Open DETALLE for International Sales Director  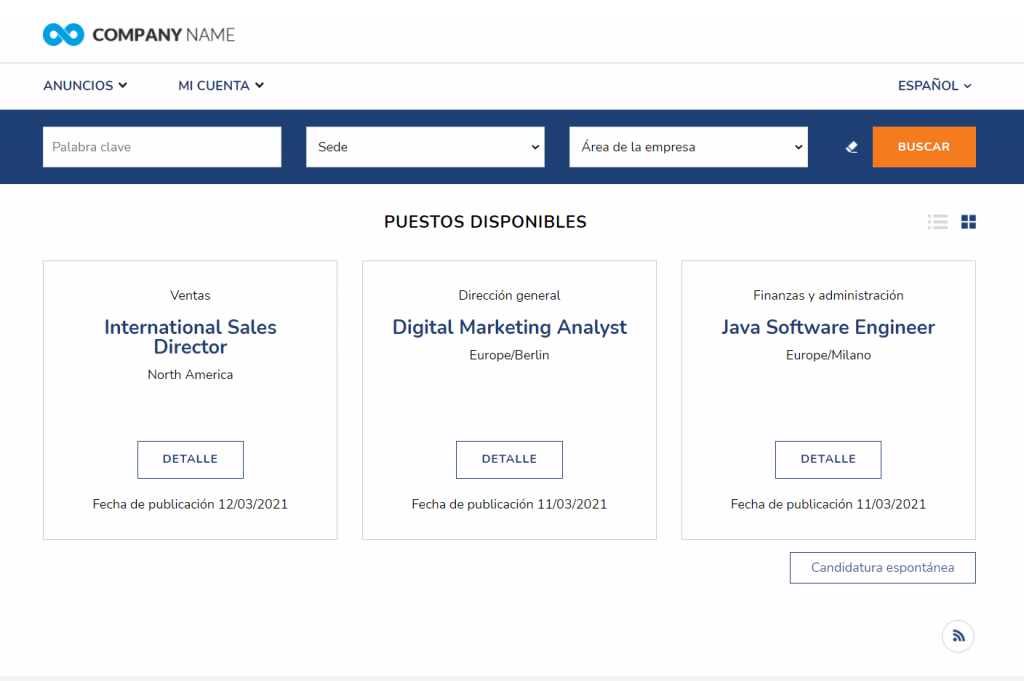coord(190,460)
